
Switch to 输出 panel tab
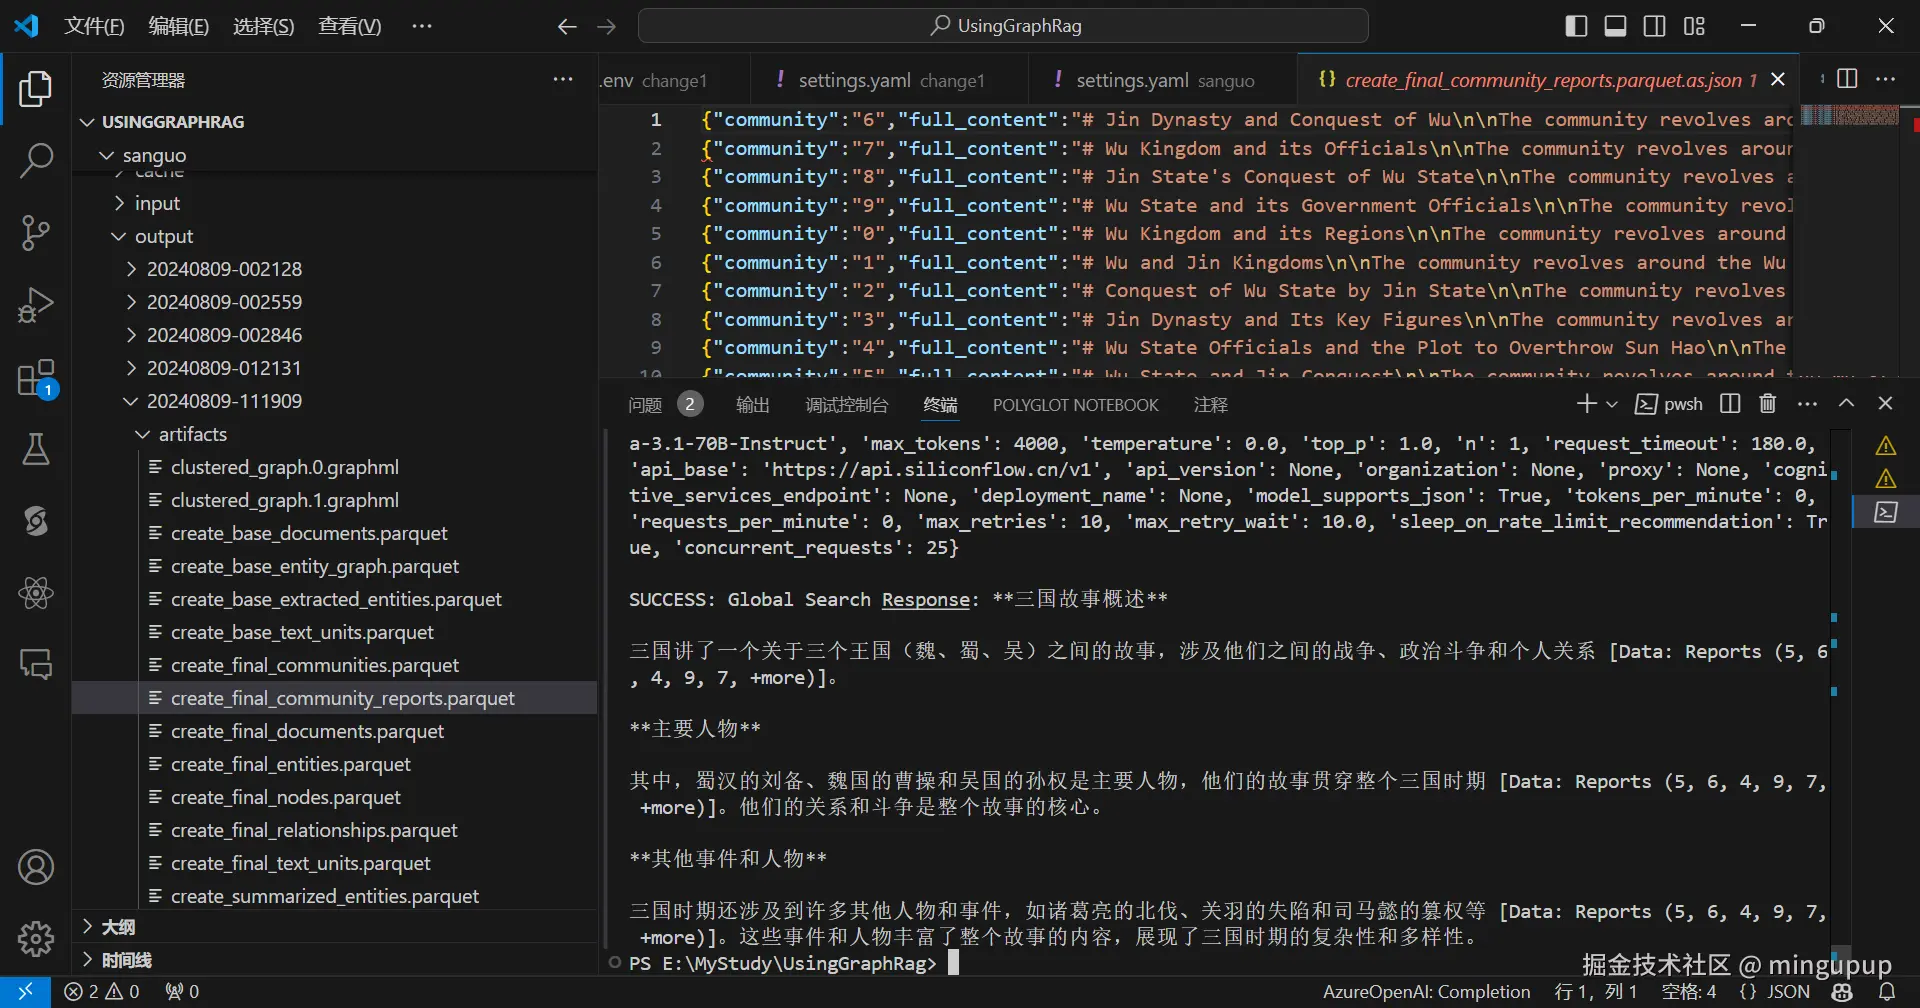(x=753, y=404)
